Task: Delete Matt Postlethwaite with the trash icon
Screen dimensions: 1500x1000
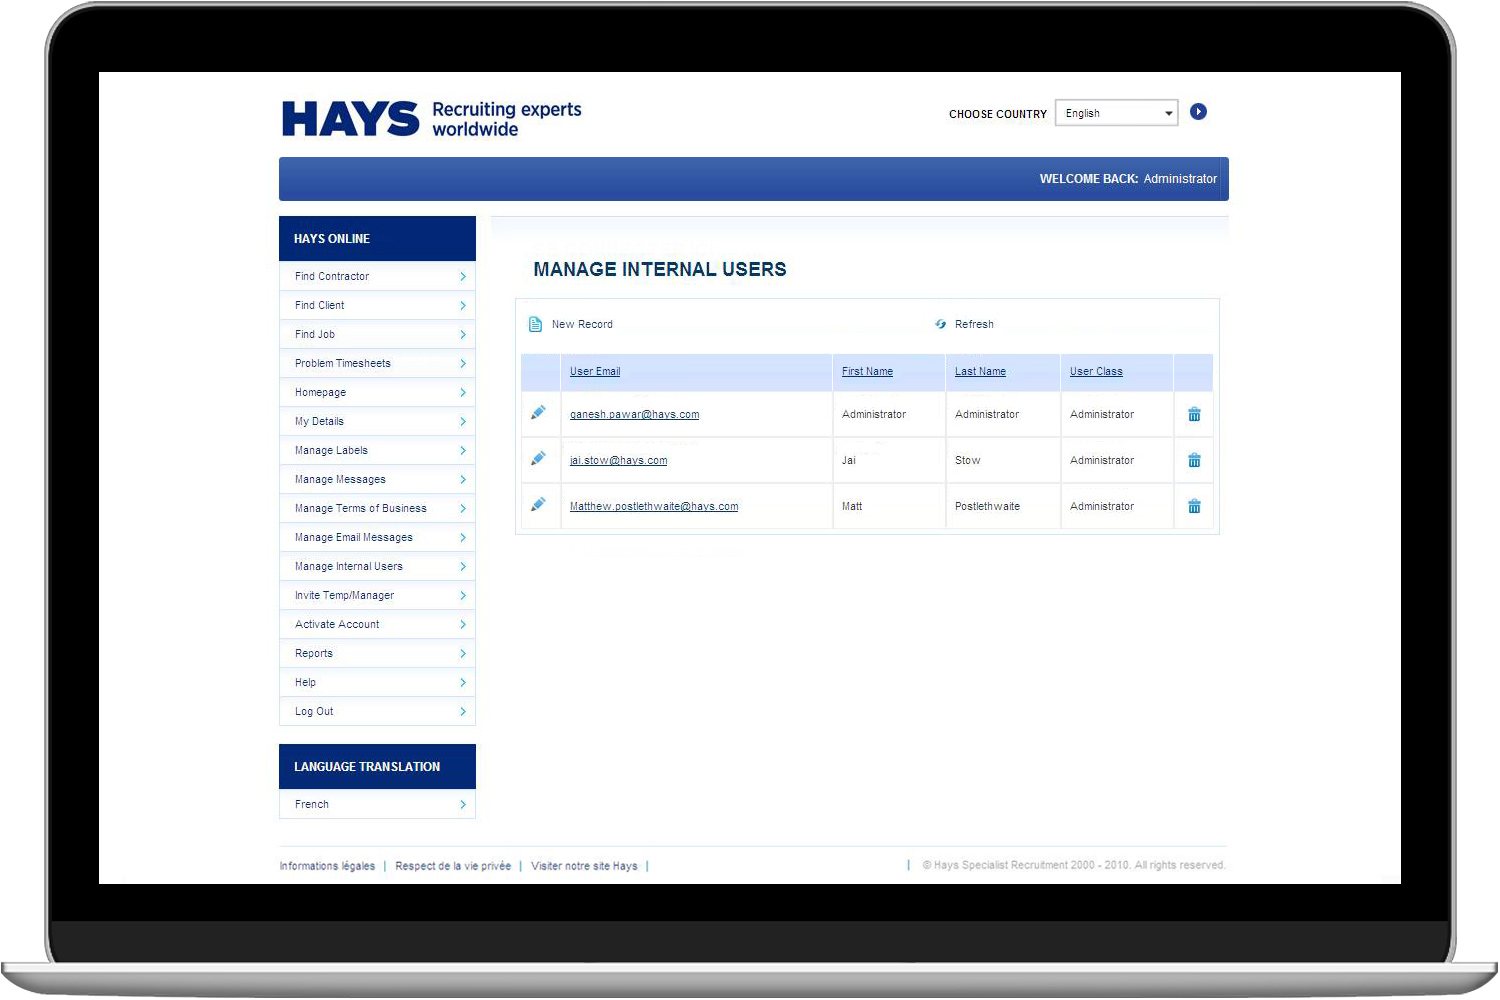Action: (x=1194, y=506)
